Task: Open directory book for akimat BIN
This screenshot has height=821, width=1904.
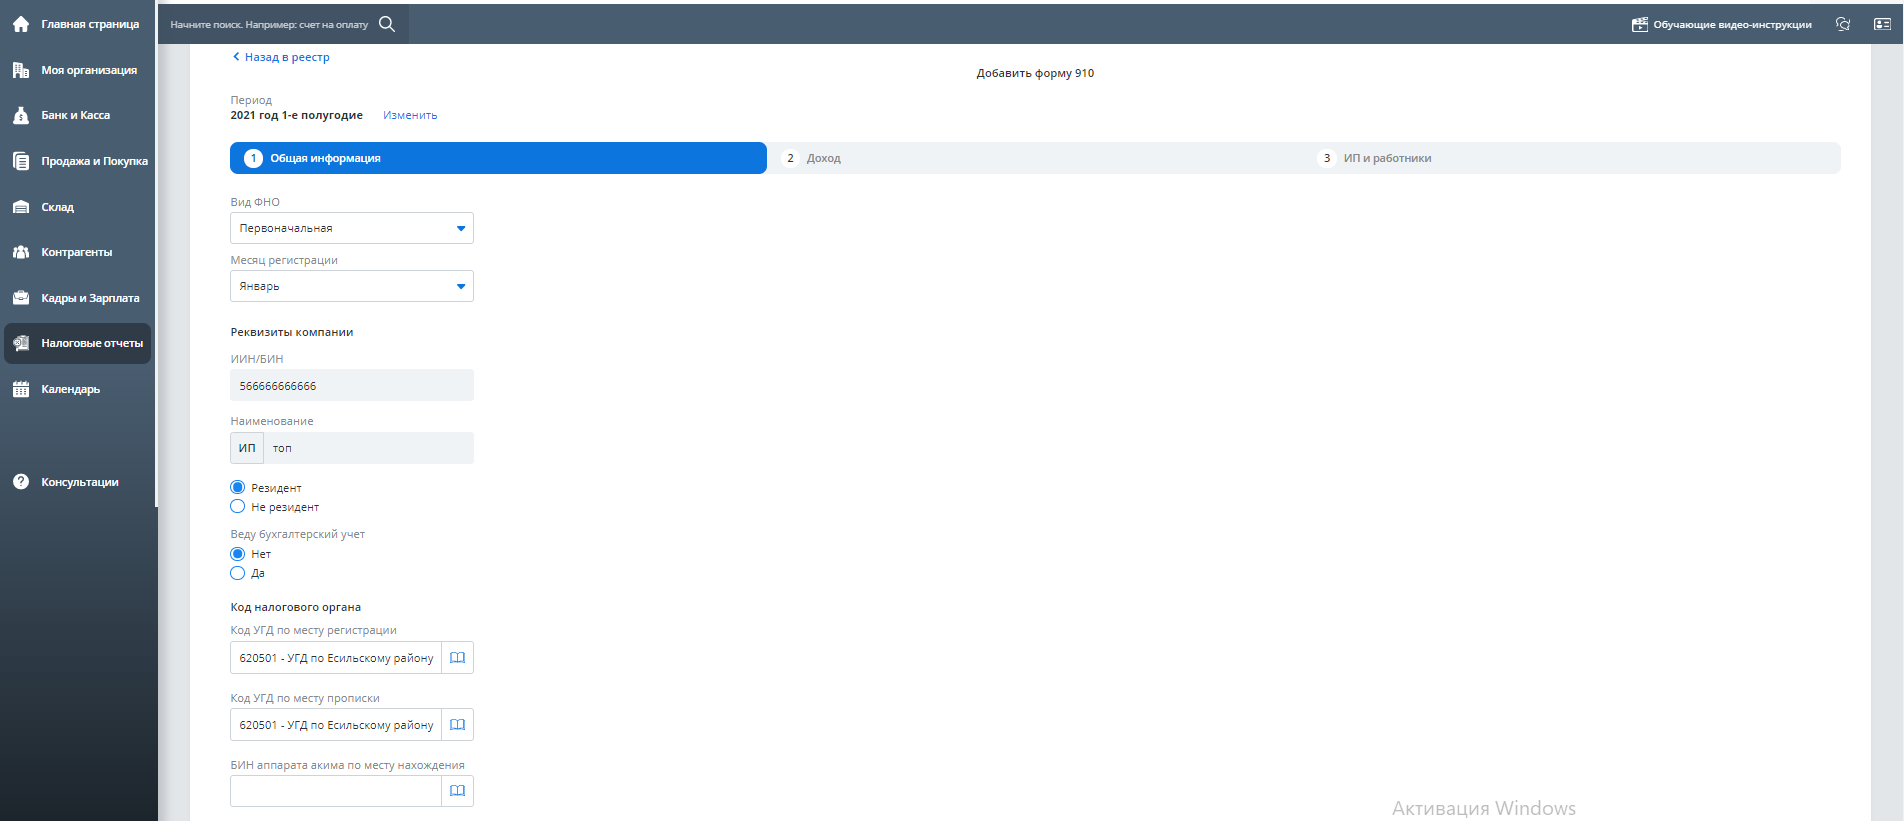Action: (x=457, y=791)
